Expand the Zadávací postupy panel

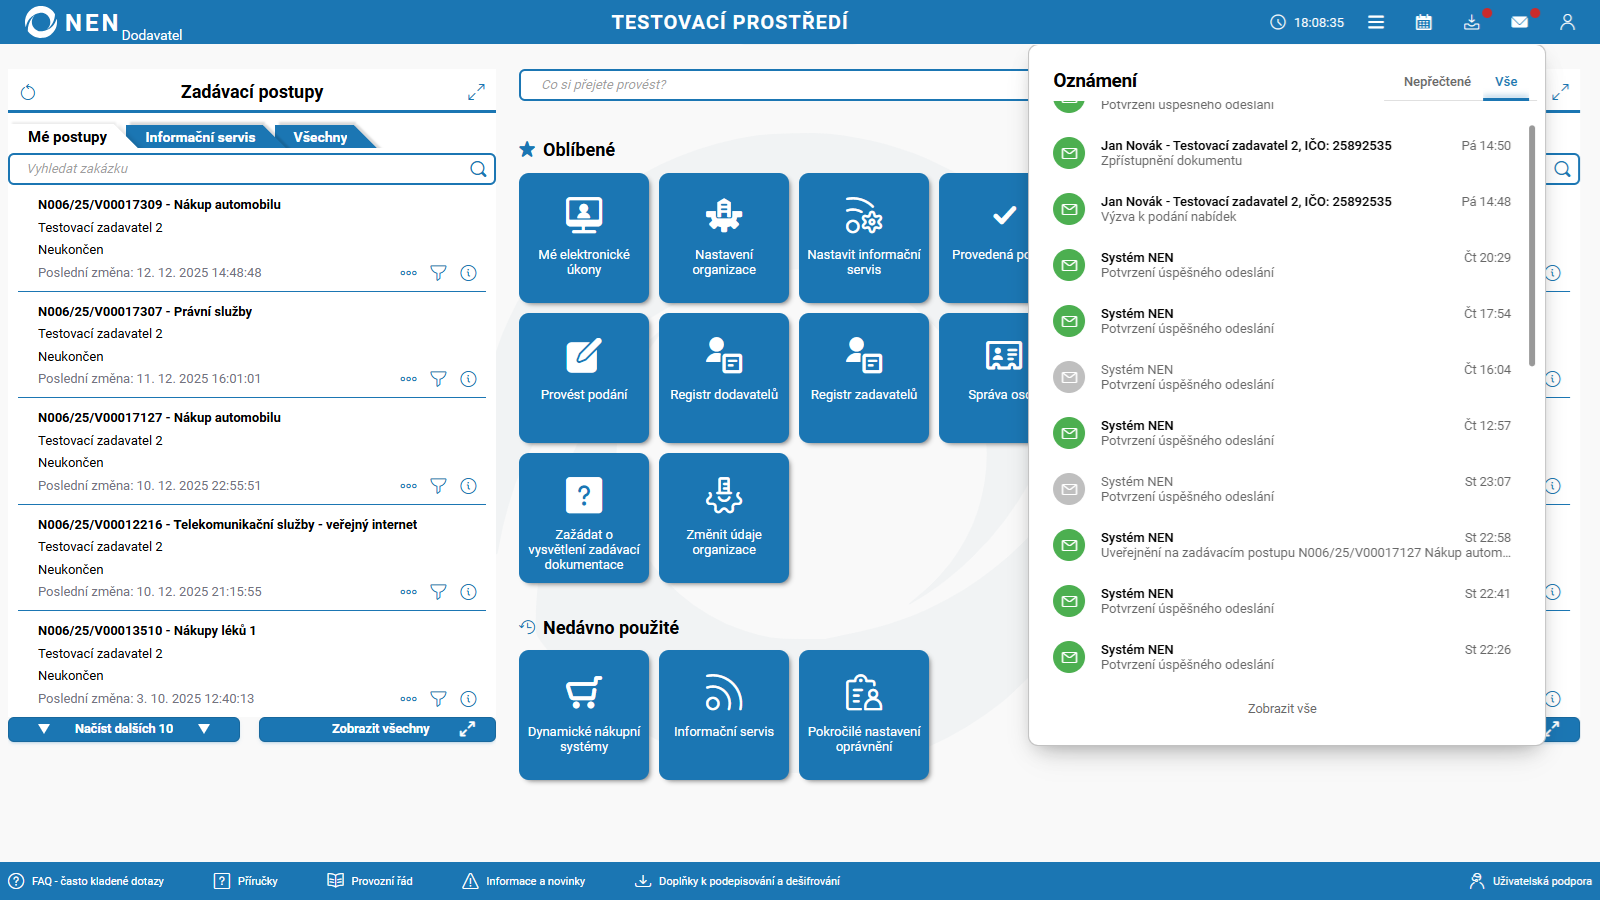pyautogui.click(x=476, y=92)
